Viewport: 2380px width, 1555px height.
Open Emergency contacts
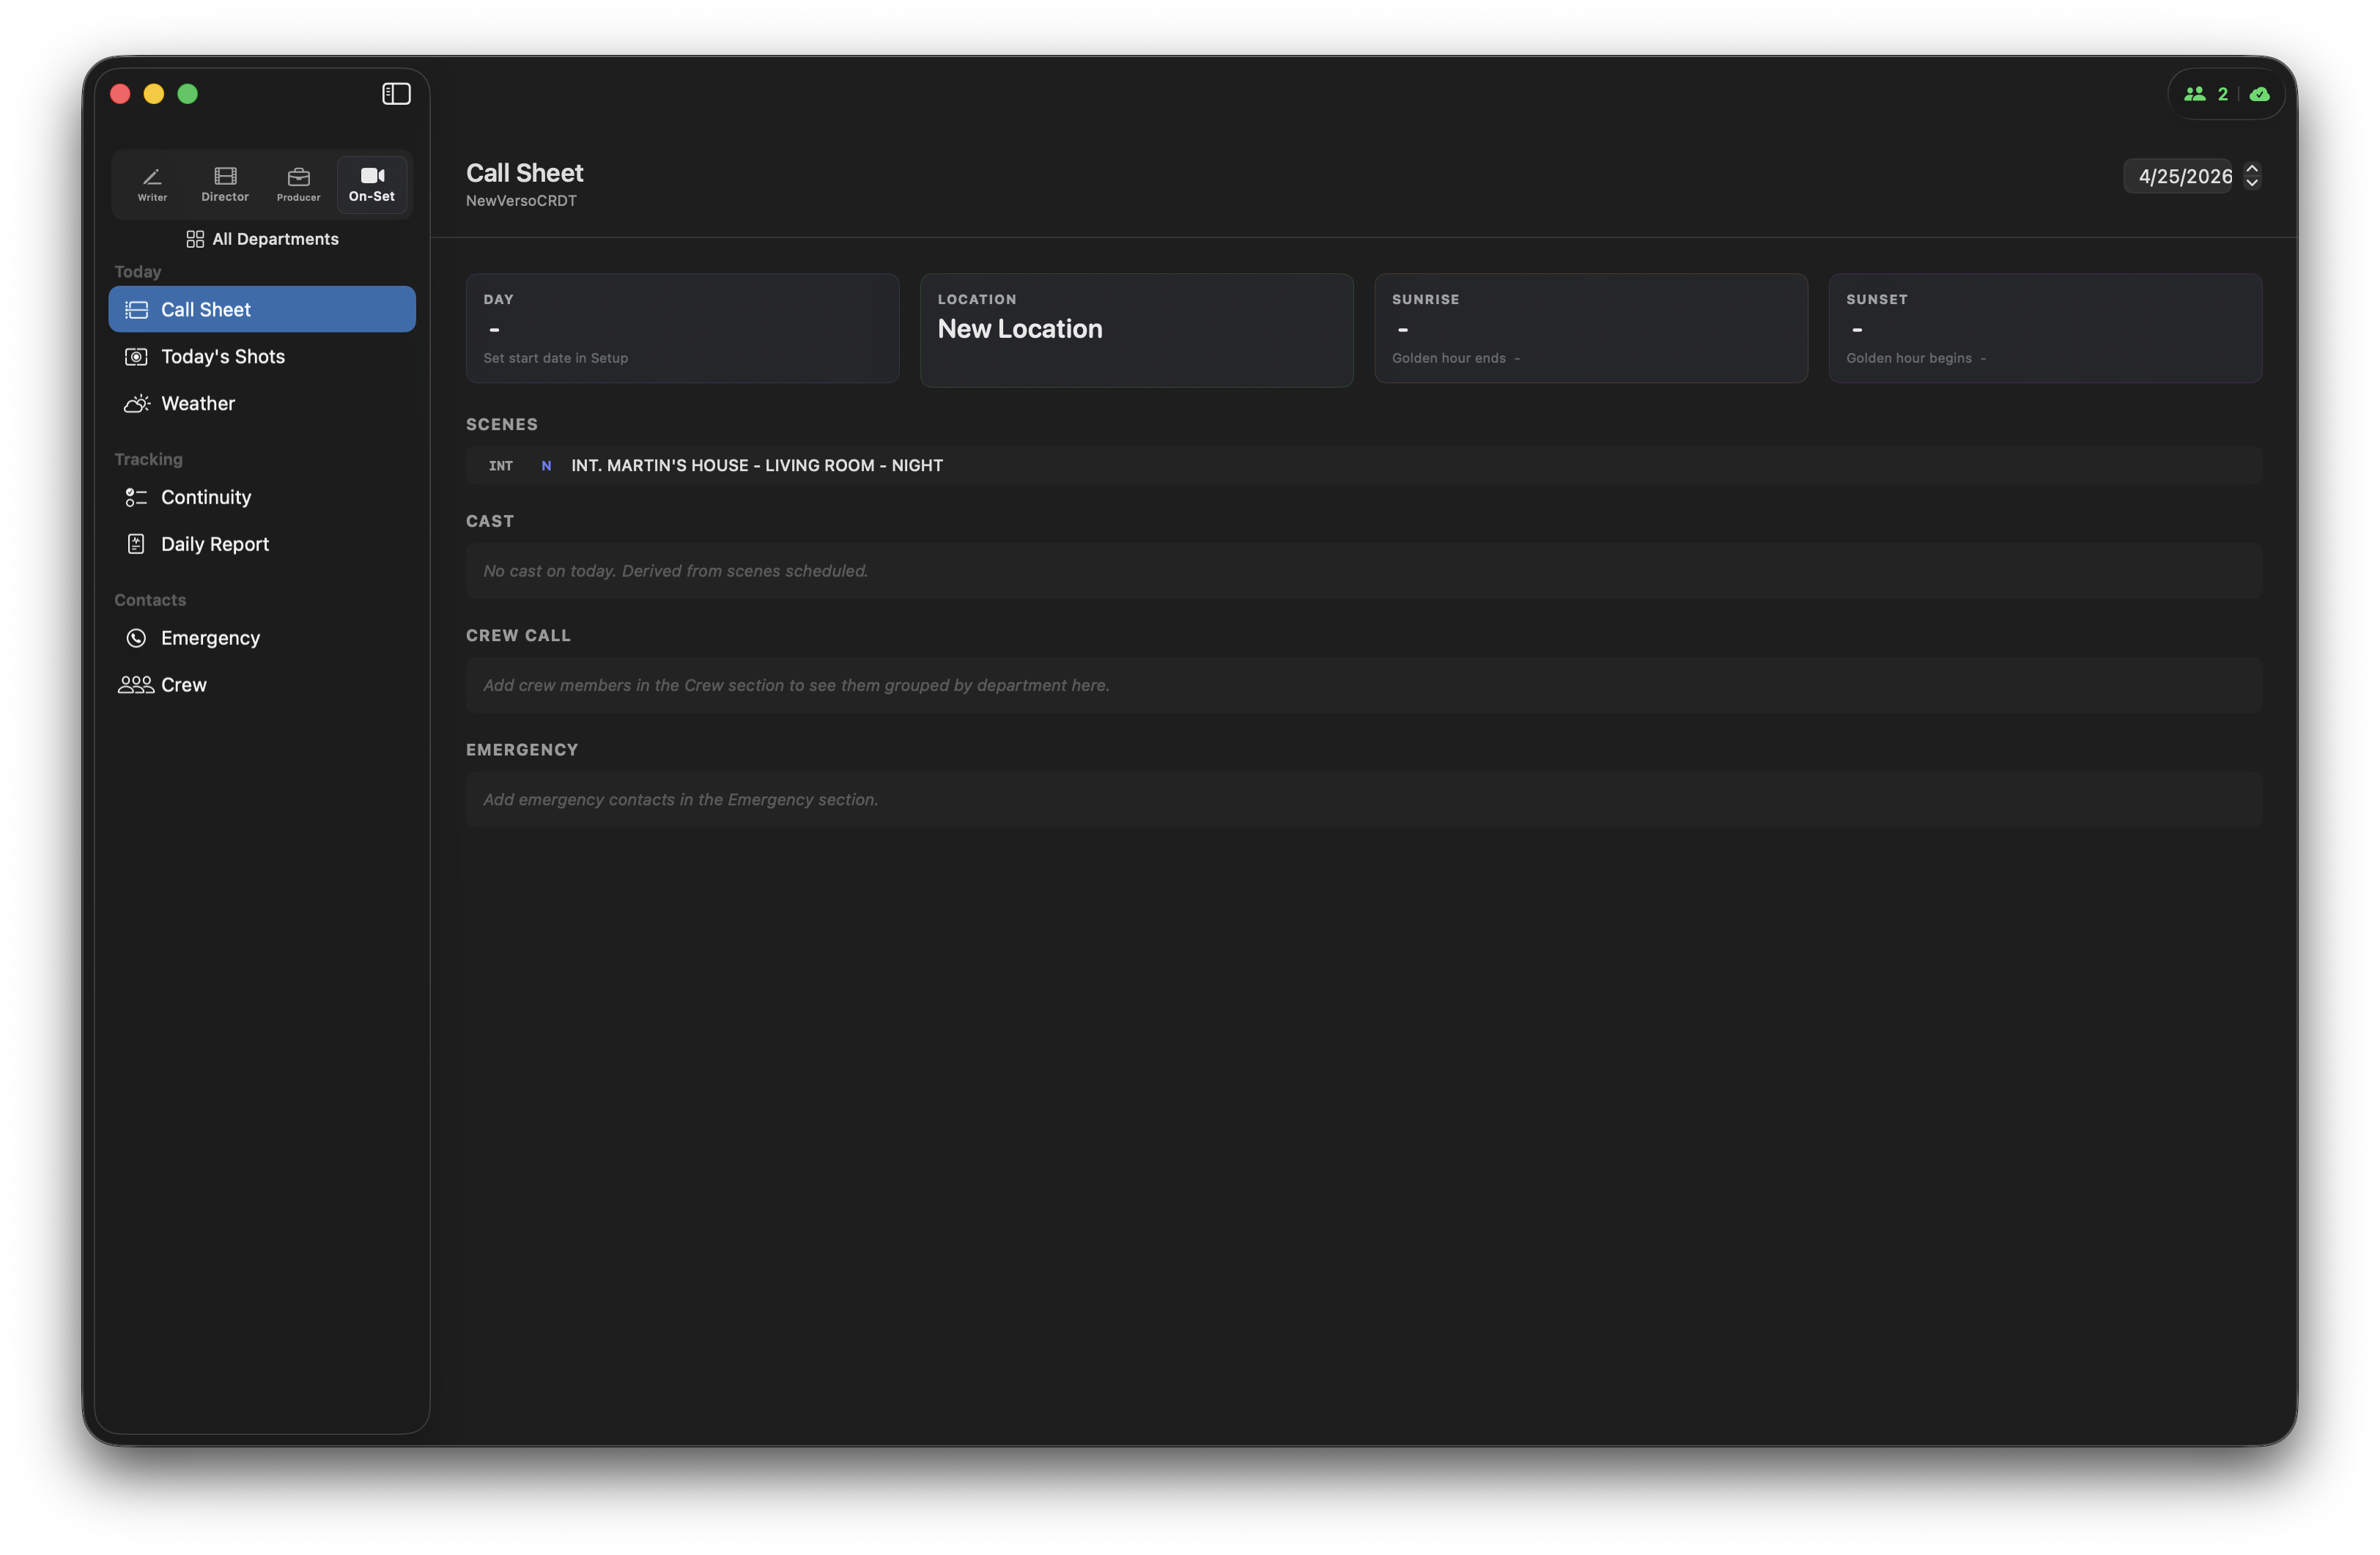210,639
